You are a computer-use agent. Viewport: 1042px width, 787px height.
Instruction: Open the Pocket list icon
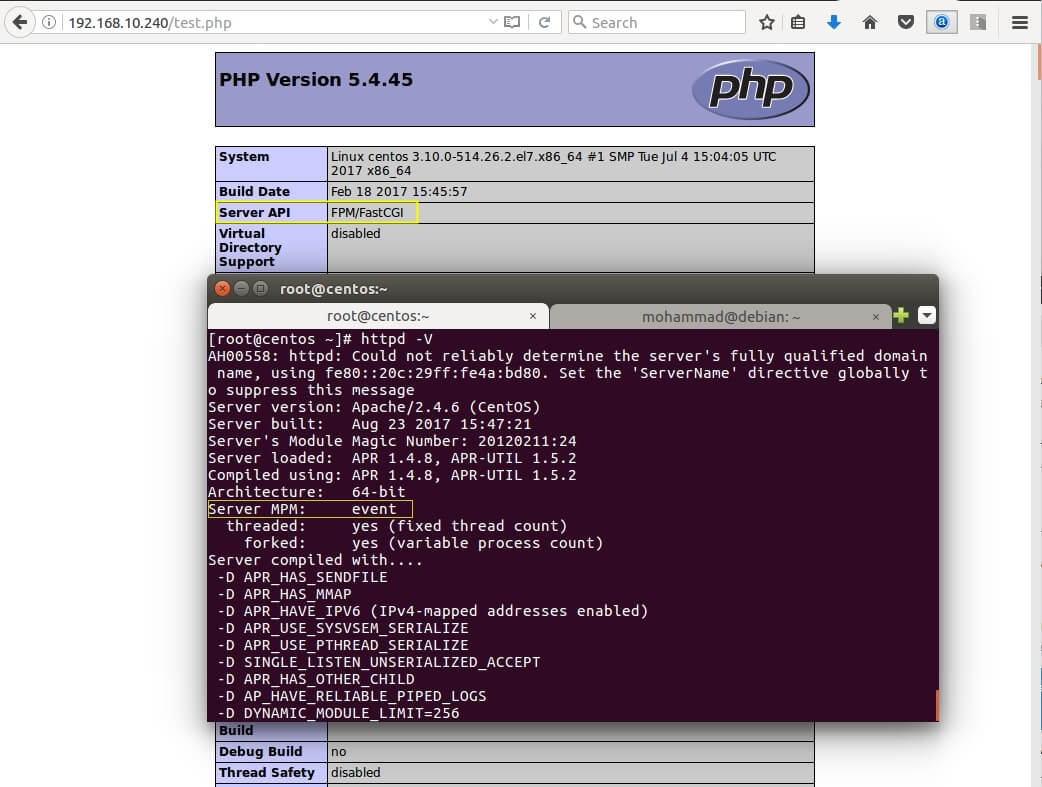coord(905,22)
